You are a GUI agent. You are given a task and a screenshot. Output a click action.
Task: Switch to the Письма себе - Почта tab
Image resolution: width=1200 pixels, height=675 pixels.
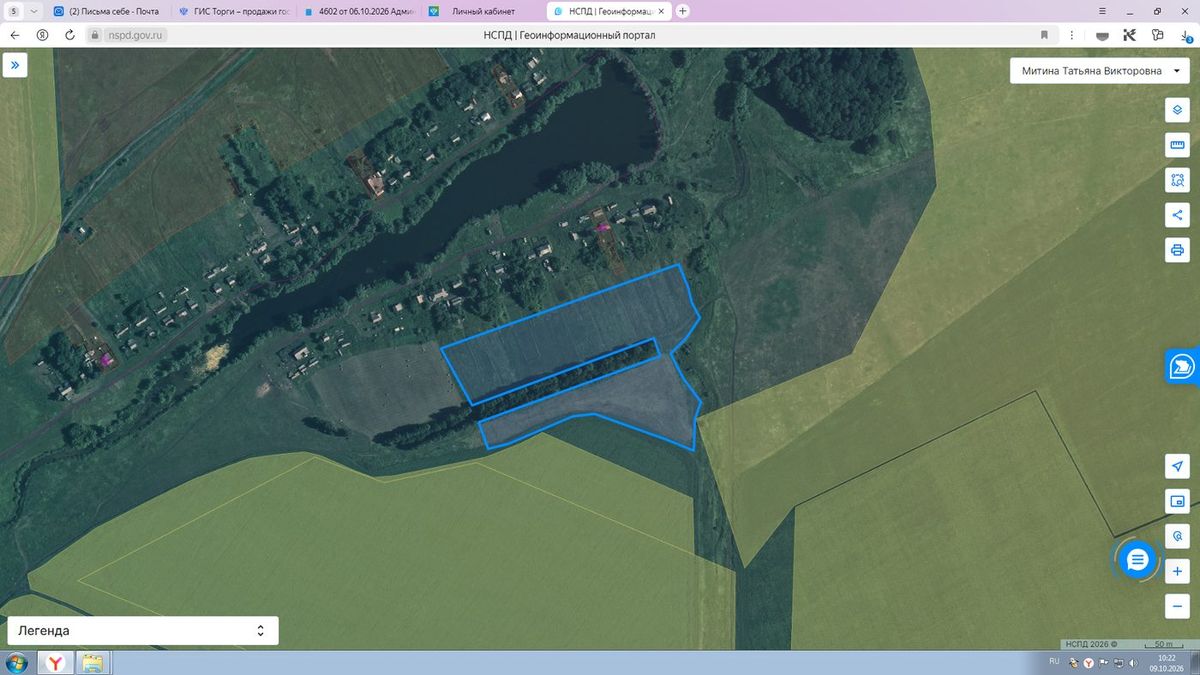106,11
